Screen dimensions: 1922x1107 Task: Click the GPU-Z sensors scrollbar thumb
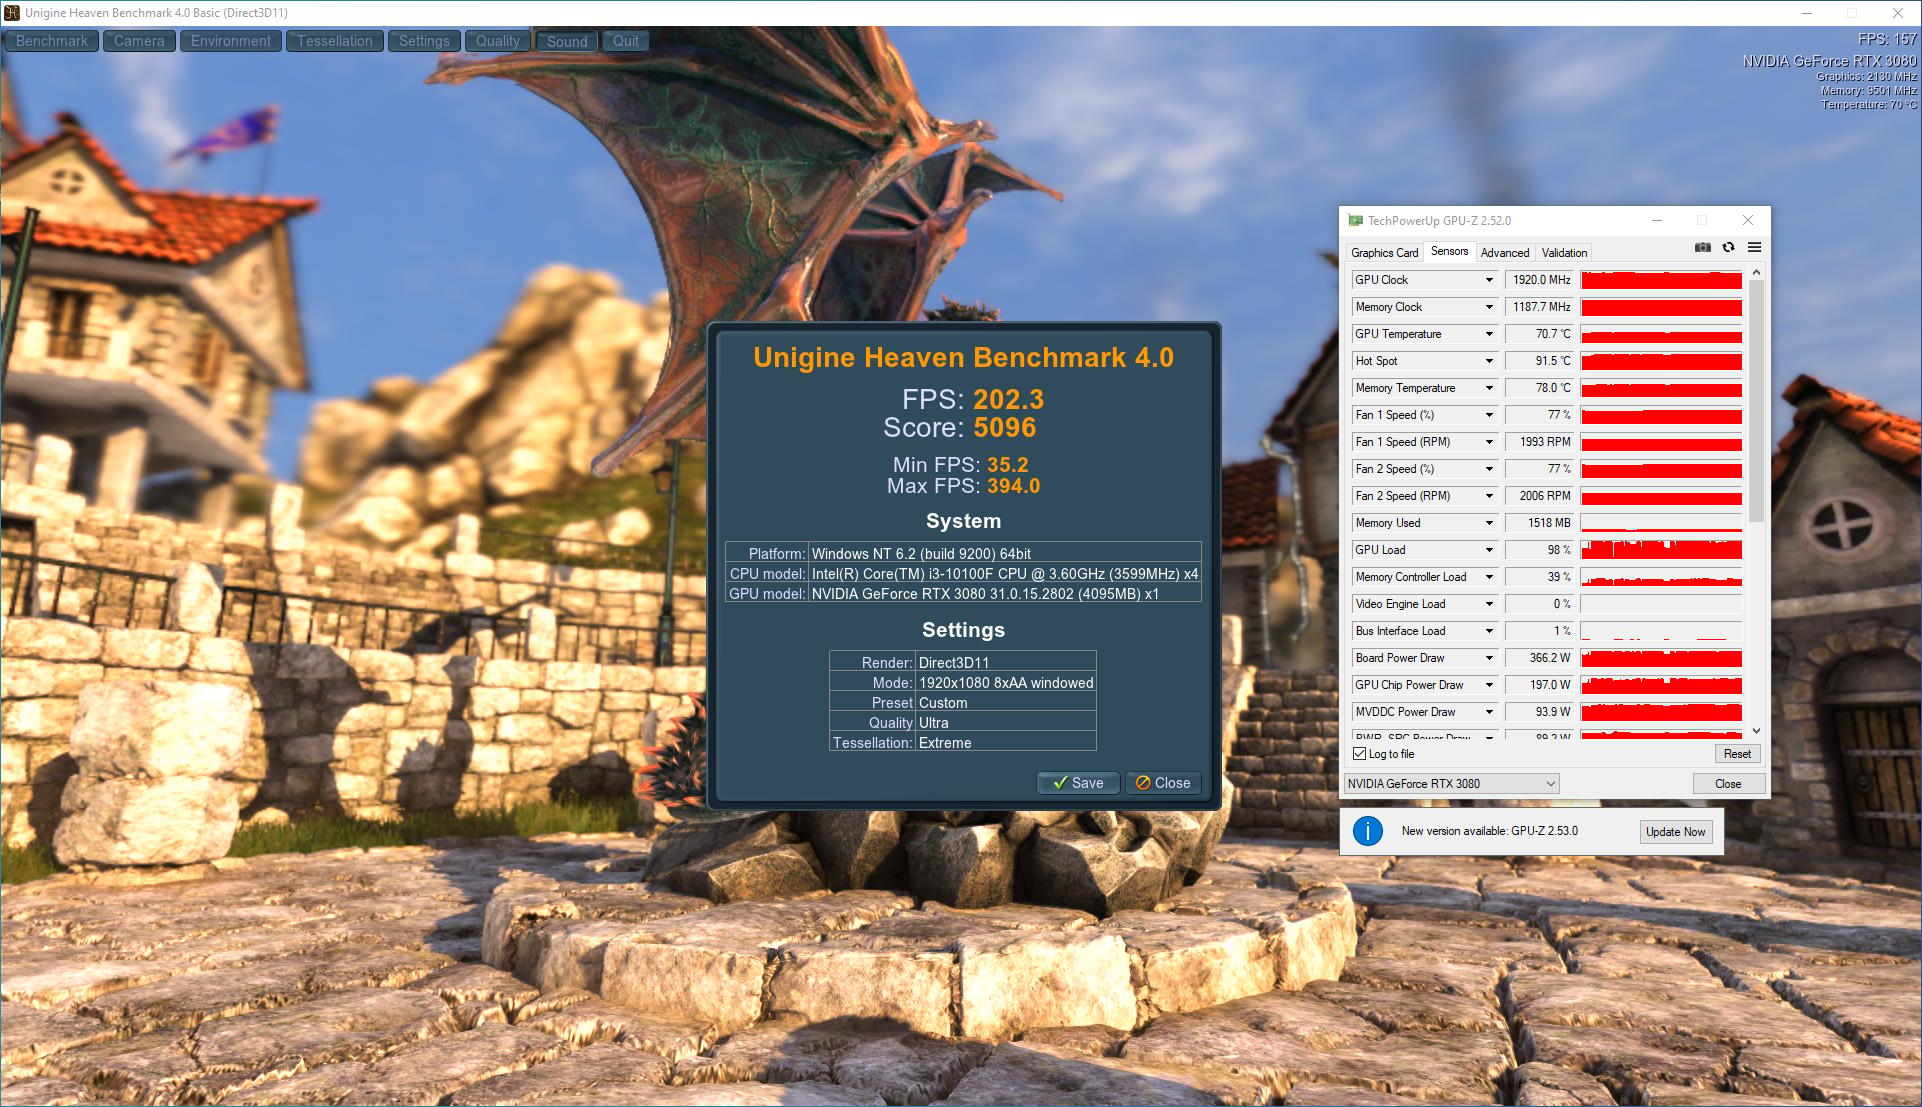point(1757,400)
